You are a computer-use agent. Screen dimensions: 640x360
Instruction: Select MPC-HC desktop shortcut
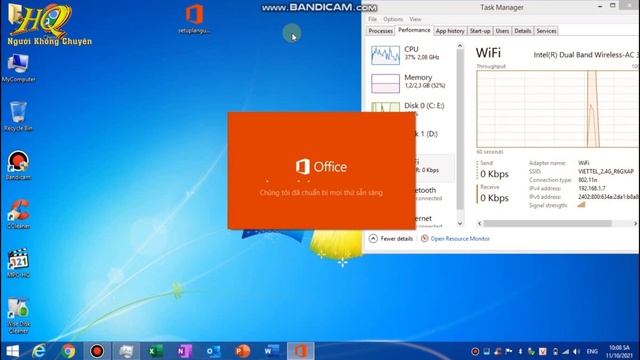(18, 263)
